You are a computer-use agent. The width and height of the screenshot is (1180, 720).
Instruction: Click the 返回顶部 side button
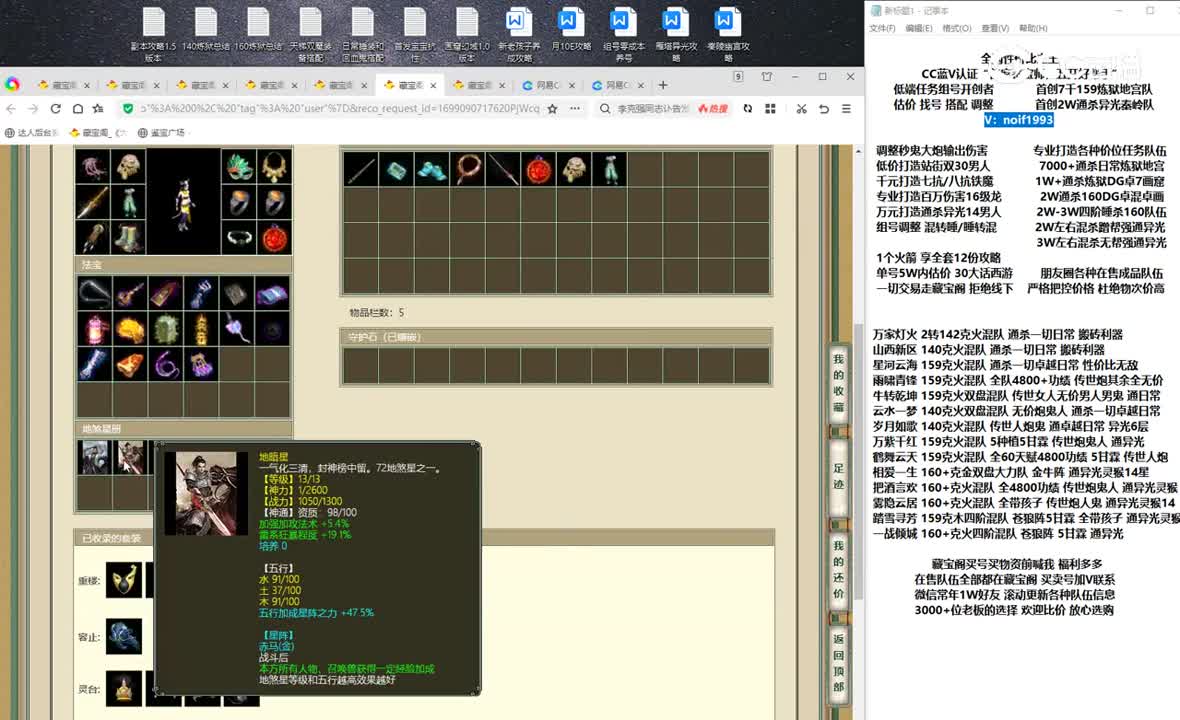pos(838,663)
